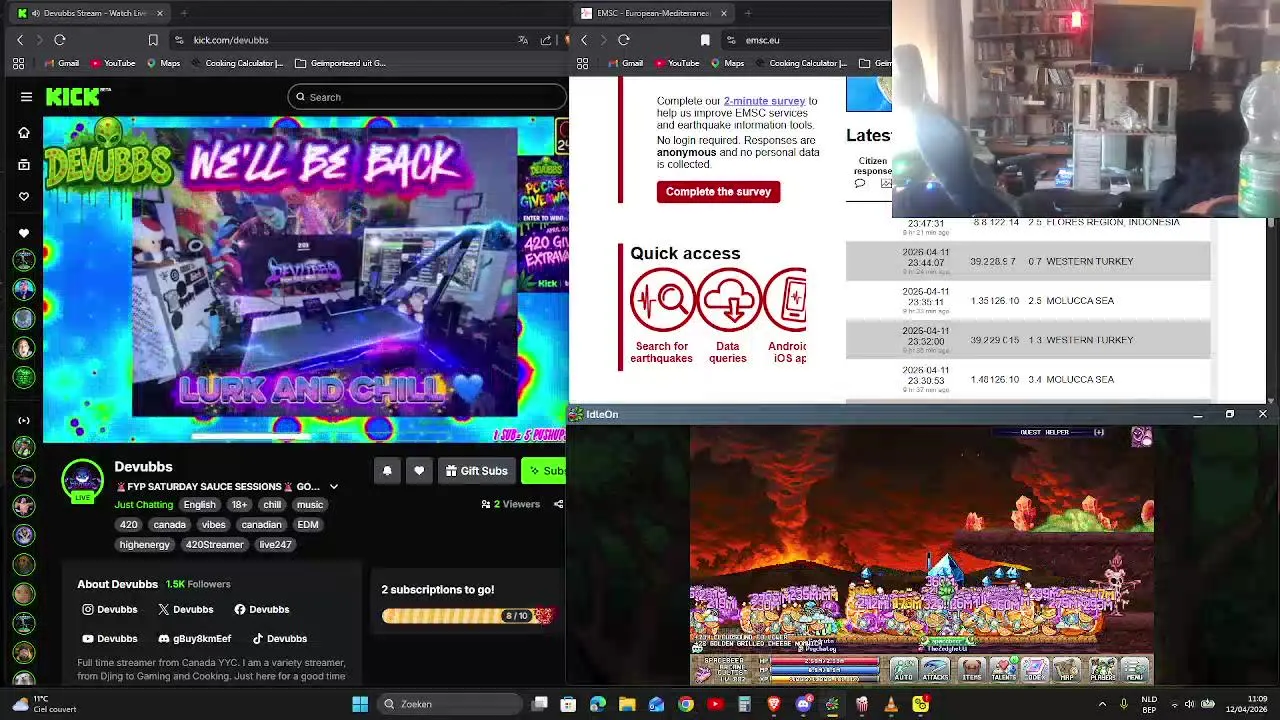Select the highenergy tag
Image resolution: width=1280 pixels, height=720 pixels.
[x=145, y=545]
